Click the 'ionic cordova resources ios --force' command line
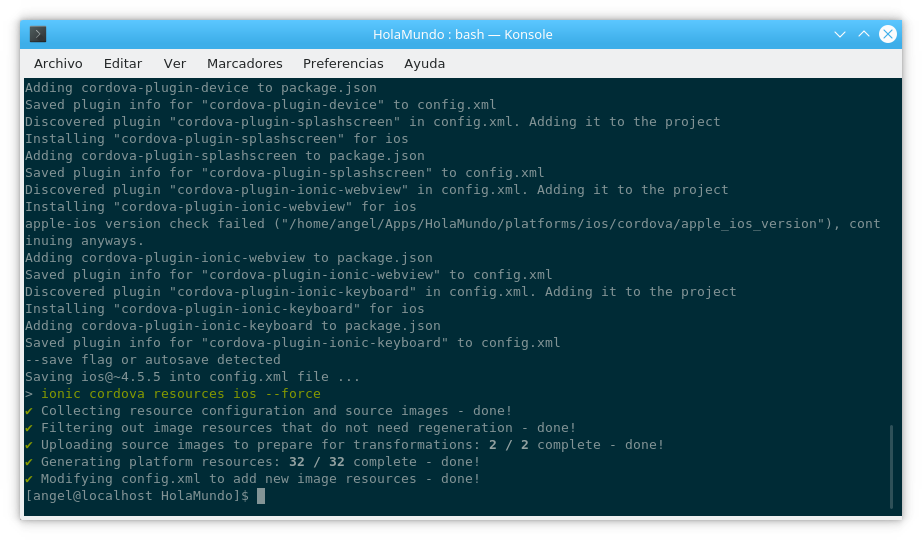Image resolution: width=922 pixels, height=540 pixels. (173, 394)
